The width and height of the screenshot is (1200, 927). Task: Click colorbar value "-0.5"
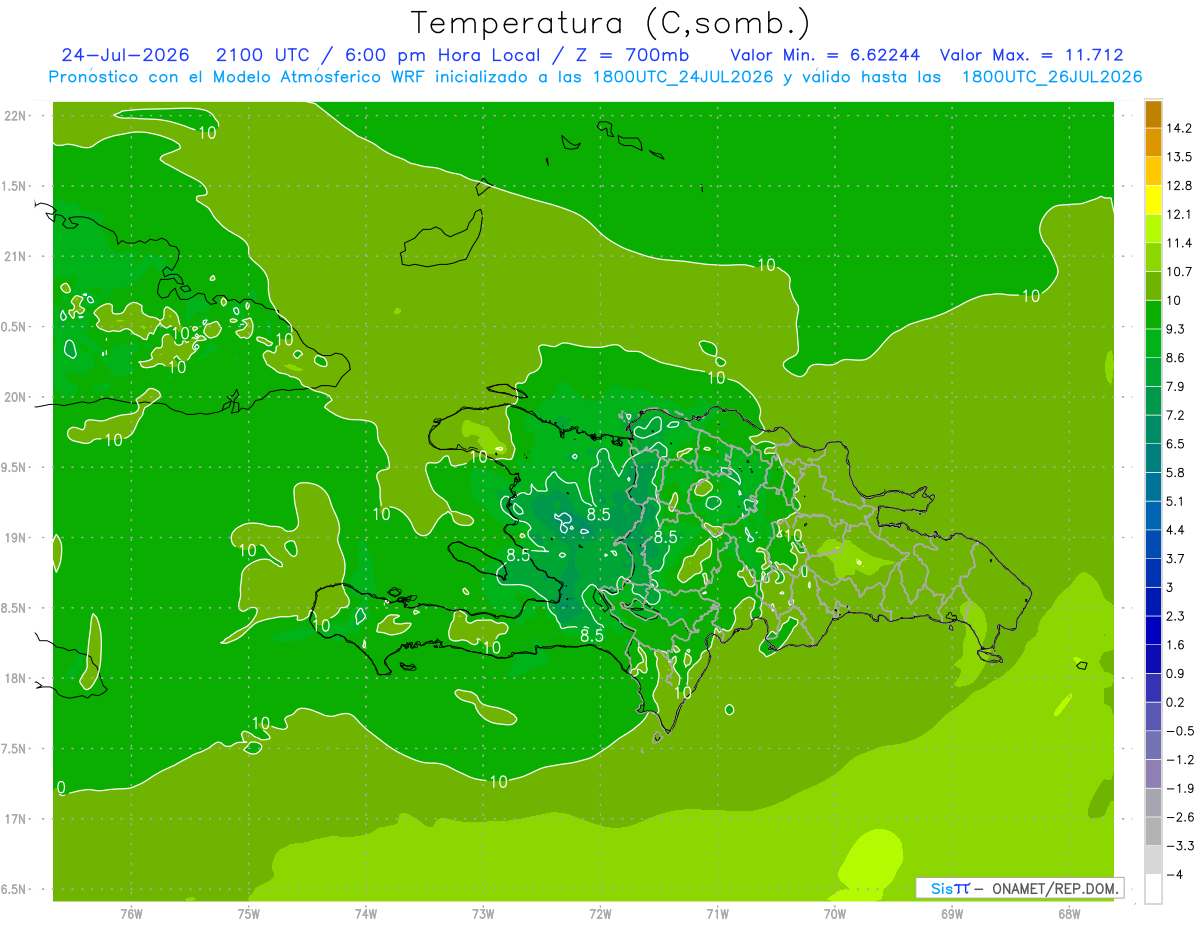tap(1180, 731)
